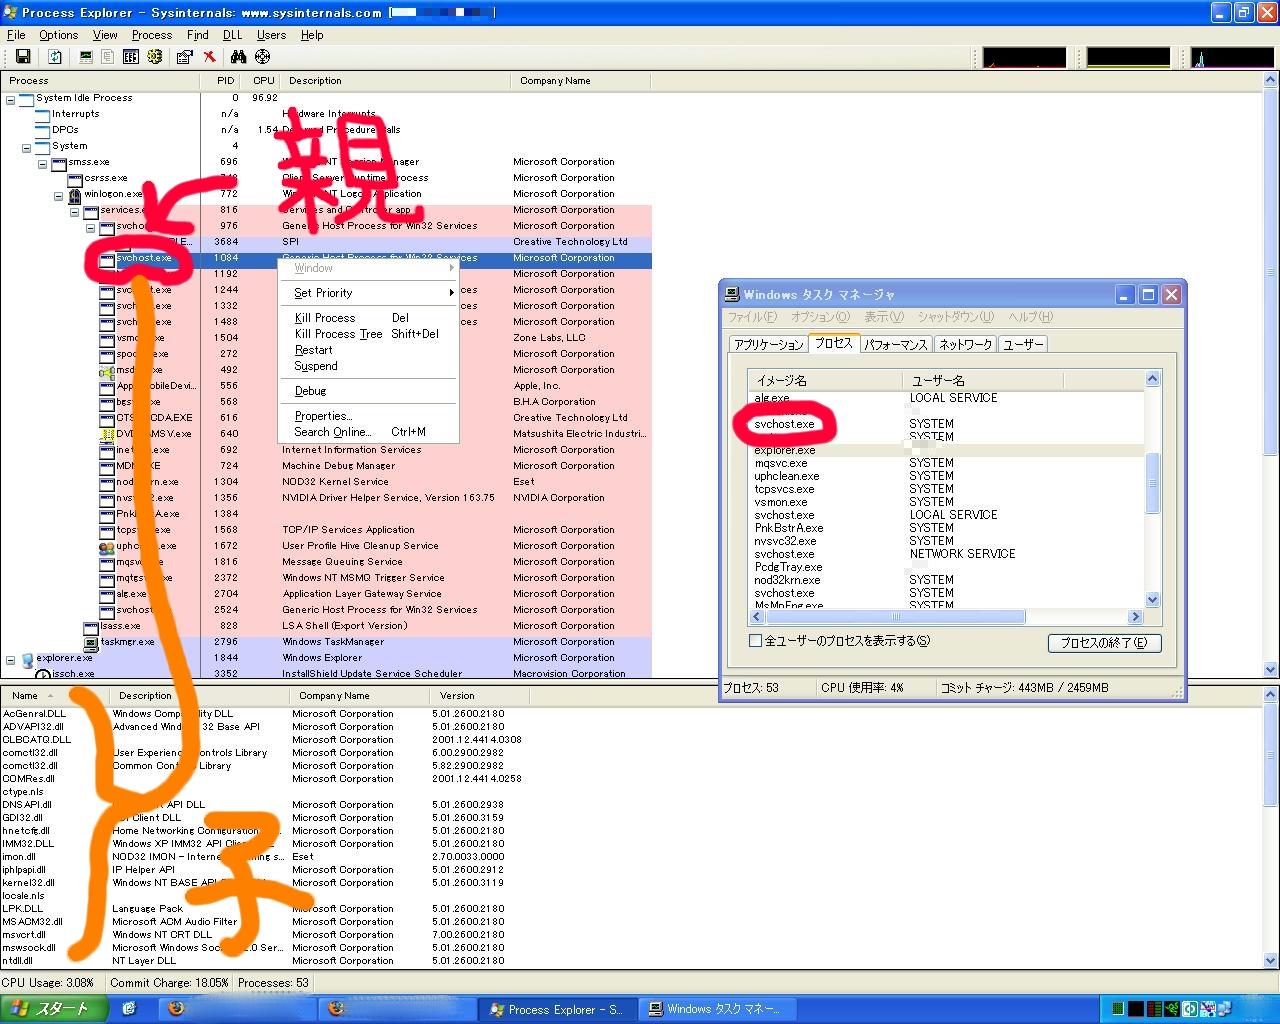Select tcpsvcs.exe in Task Manager list
1280x1024 pixels.
[784, 489]
